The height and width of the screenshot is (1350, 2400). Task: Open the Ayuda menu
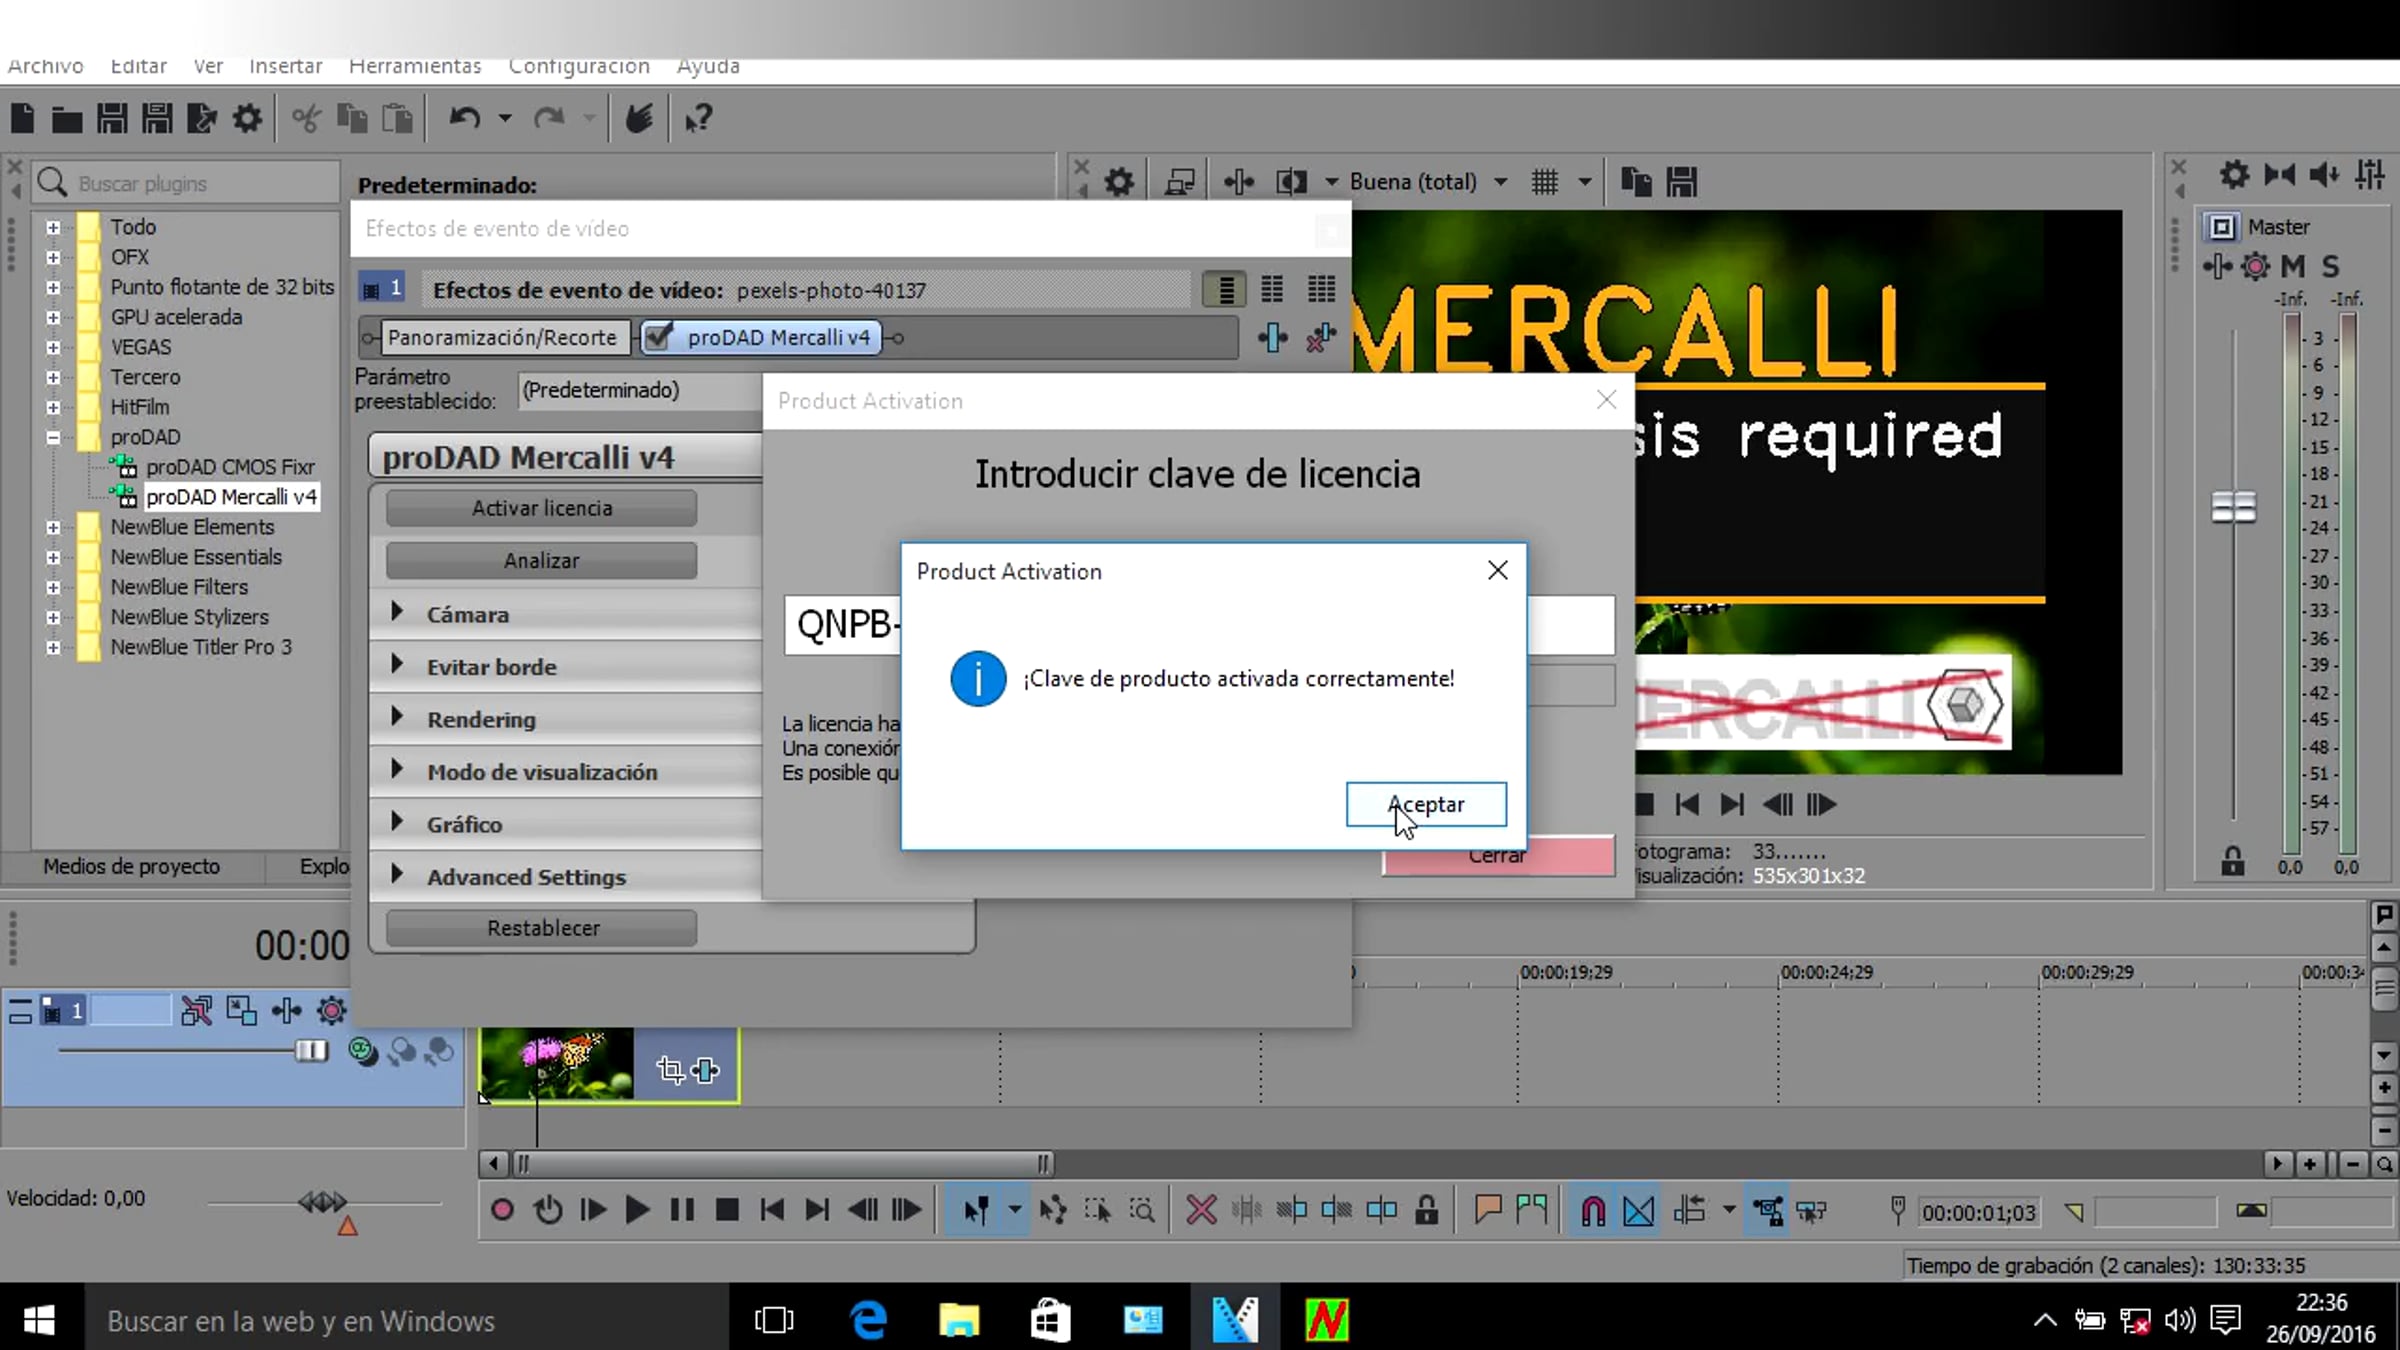tap(708, 66)
